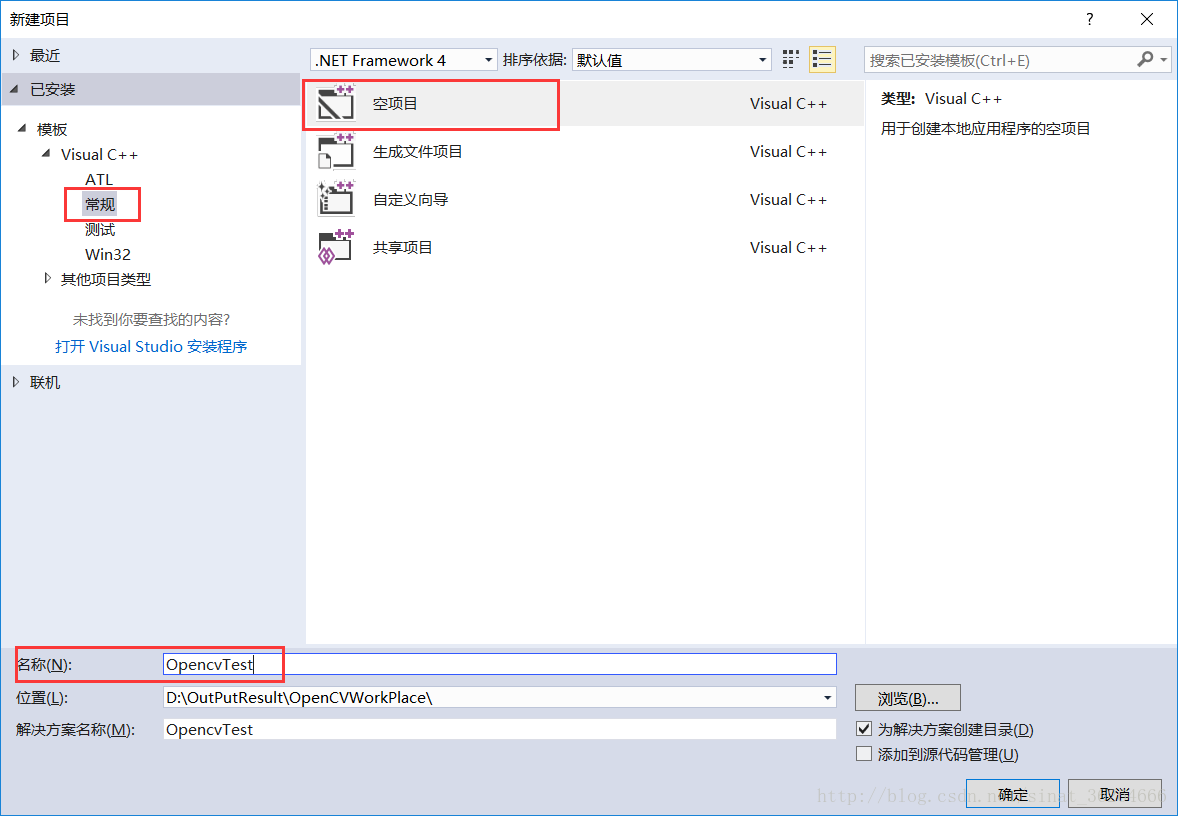
Task: Click the 最近 header label
Action: [x=45, y=55]
